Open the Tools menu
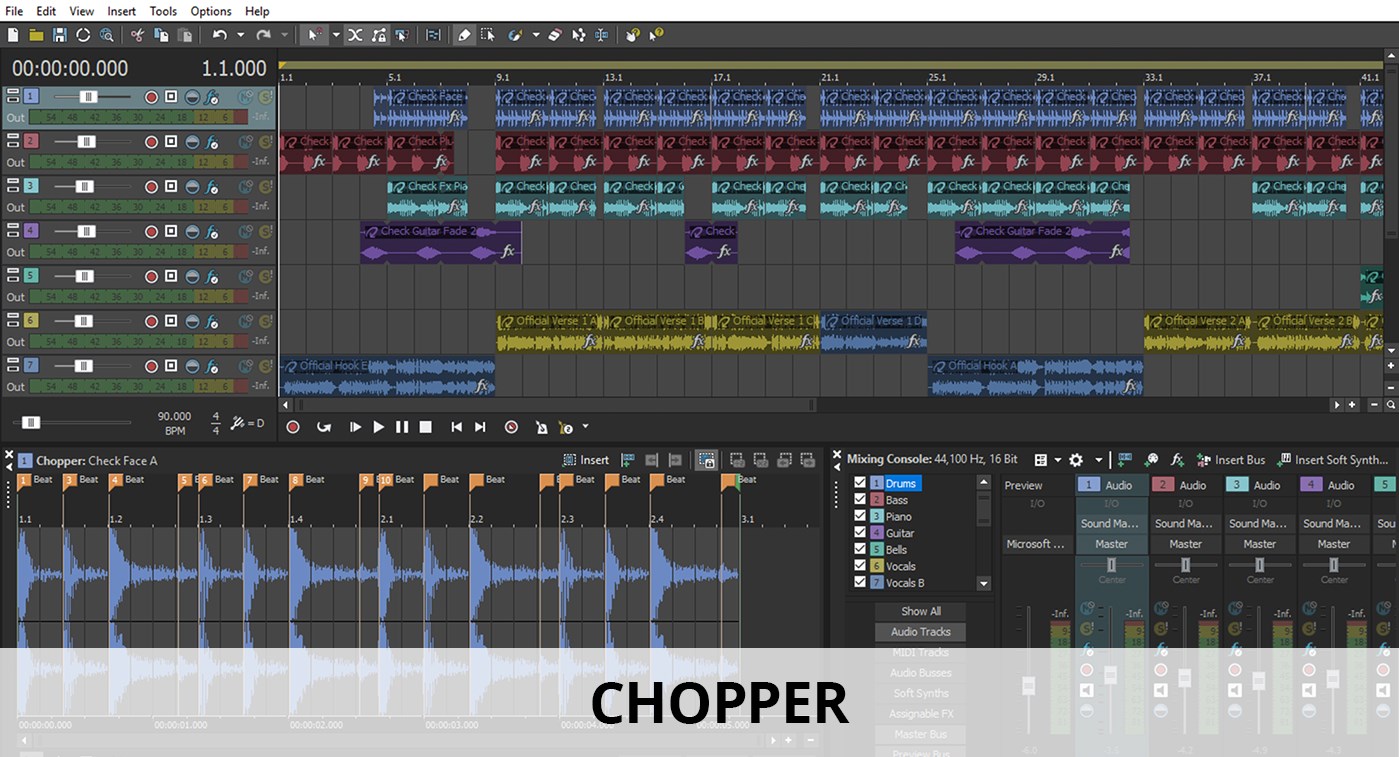The width and height of the screenshot is (1399, 757). pyautogui.click(x=163, y=11)
